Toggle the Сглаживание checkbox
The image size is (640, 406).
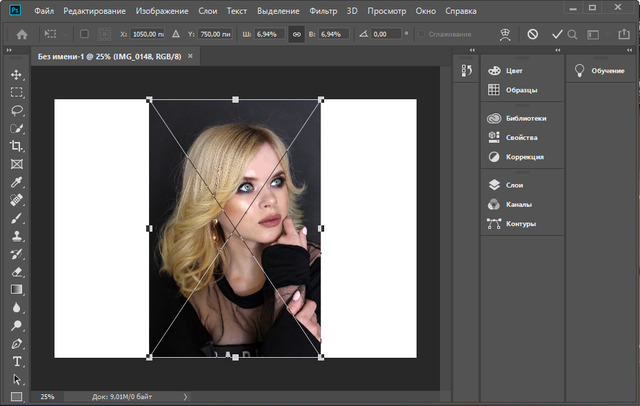click(x=420, y=33)
